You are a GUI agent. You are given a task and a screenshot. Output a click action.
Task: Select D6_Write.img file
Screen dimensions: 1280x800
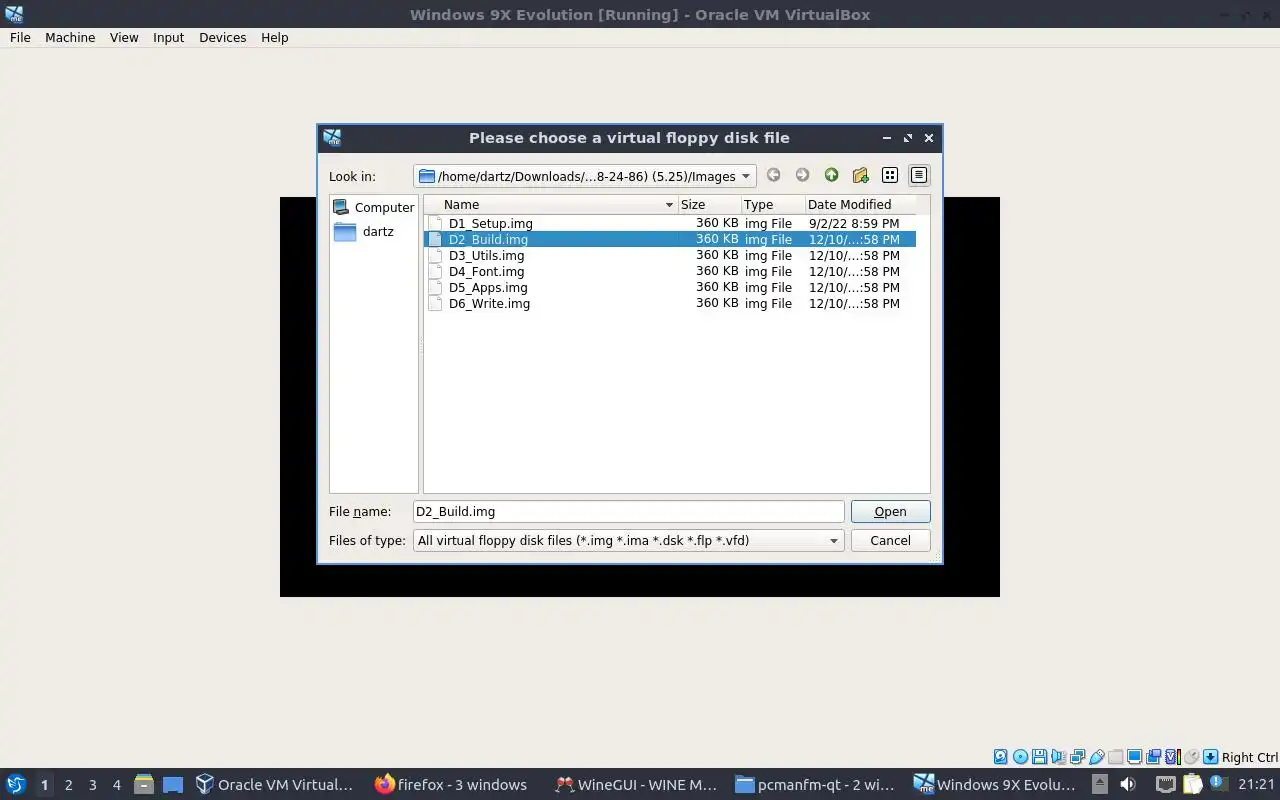pos(489,303)
